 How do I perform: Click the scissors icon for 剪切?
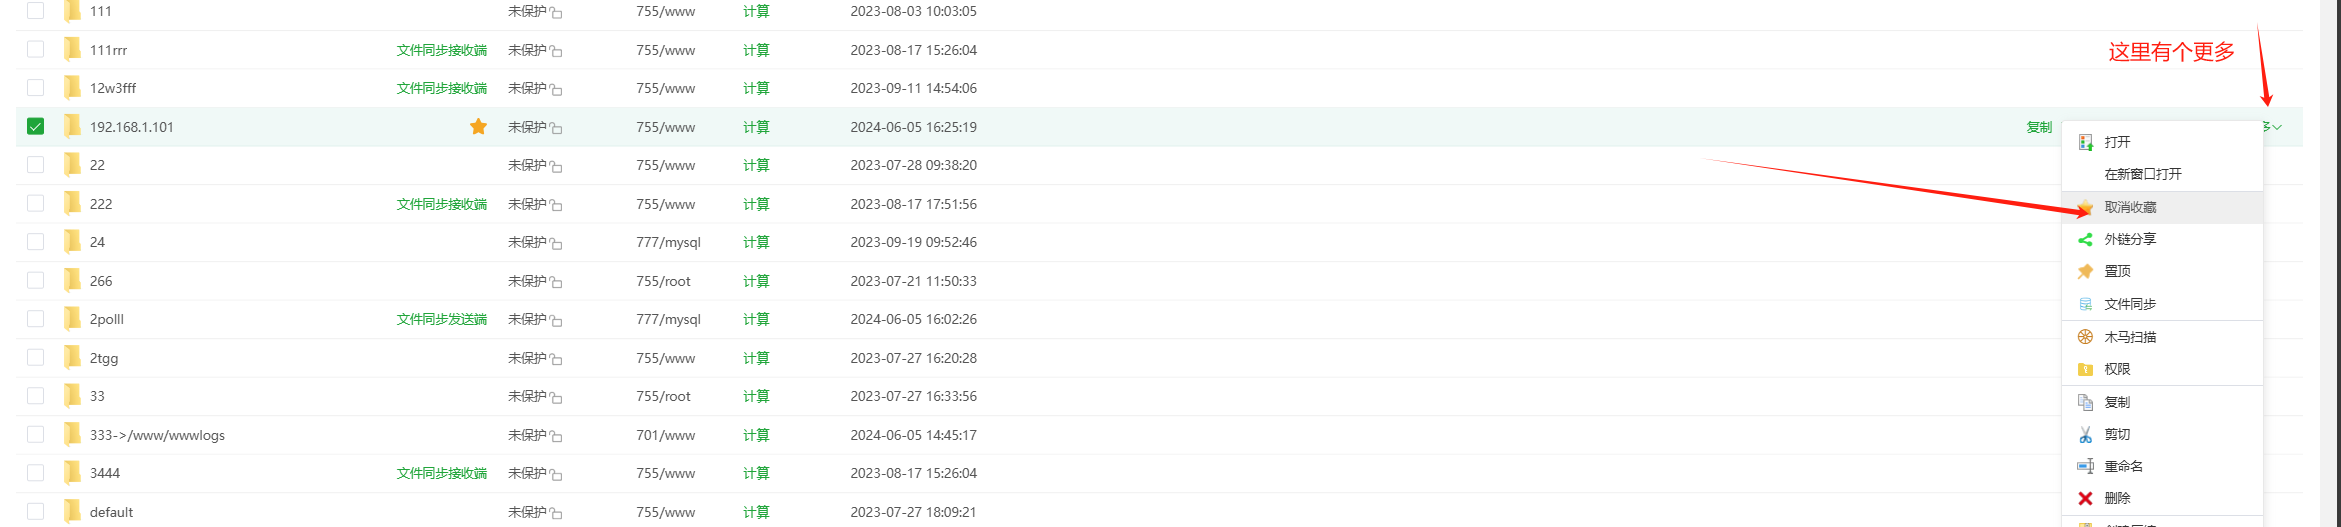[x=2085, y=434]
